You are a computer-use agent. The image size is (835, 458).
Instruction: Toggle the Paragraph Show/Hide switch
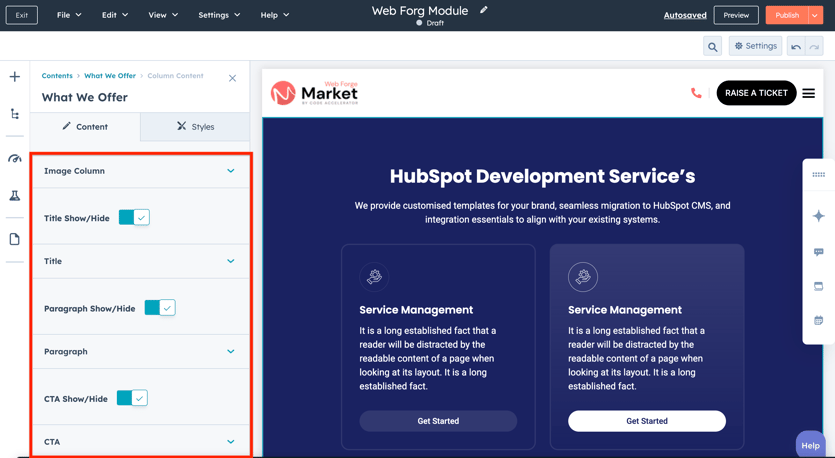[x=160, y=308]
